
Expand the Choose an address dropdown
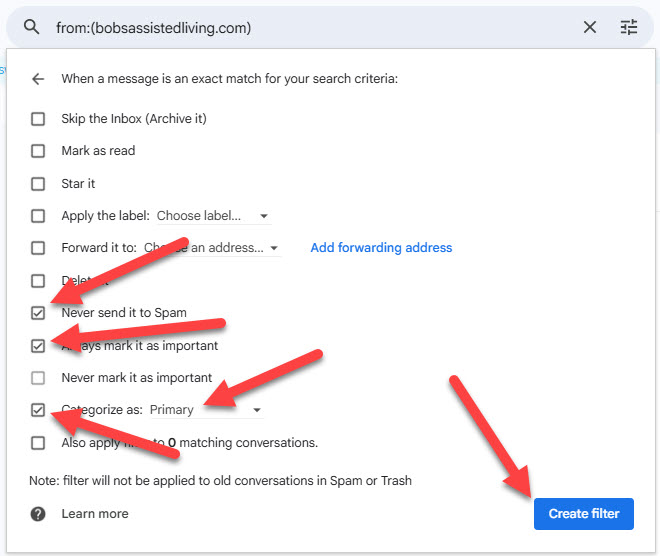click(212, 248)
